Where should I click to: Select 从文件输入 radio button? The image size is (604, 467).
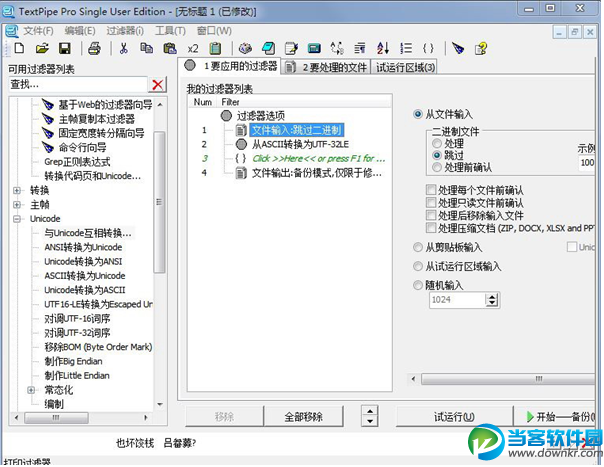[x=418, y=114]
